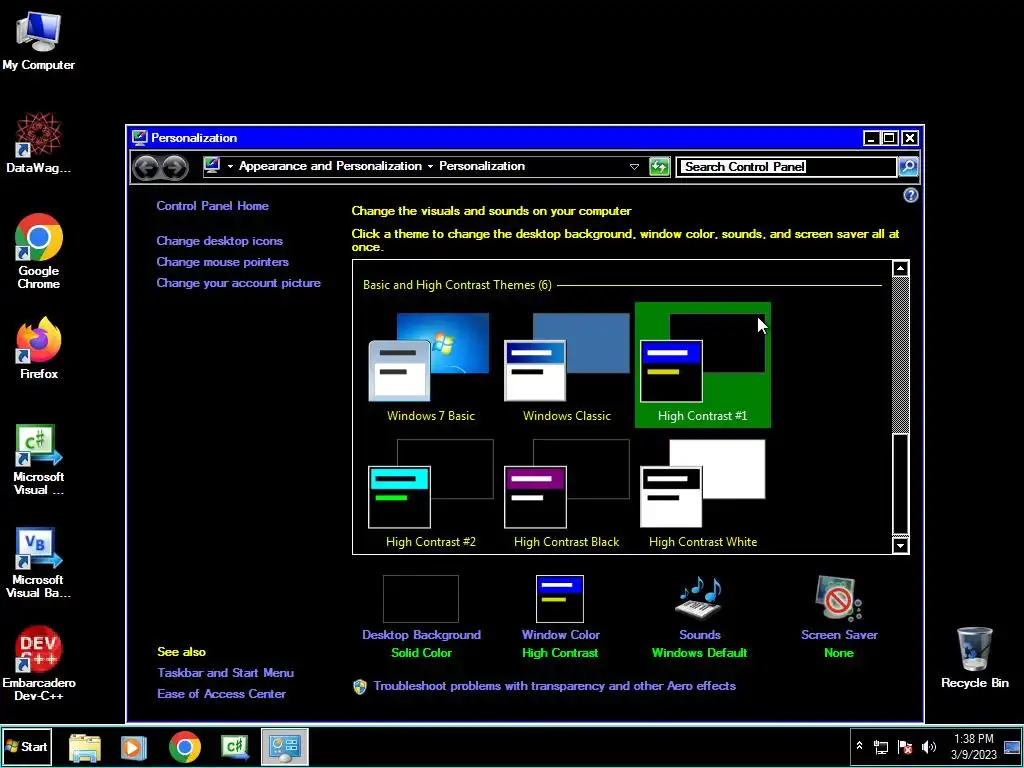The height and width of the screenshot is (768, 1024).
Task: Open the Desktop Background icon
Action: coord(421,599)
